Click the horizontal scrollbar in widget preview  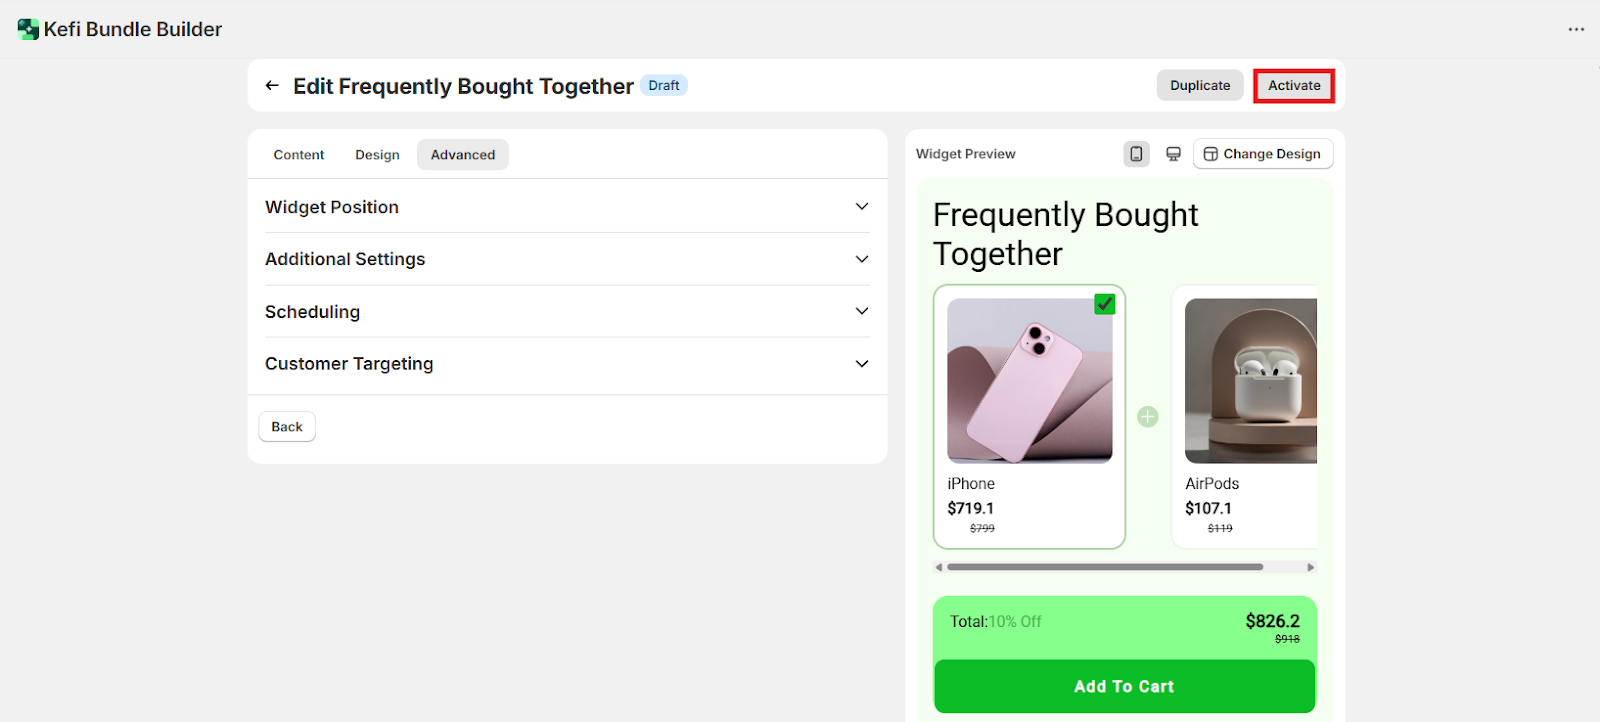tap(1104, 567)
